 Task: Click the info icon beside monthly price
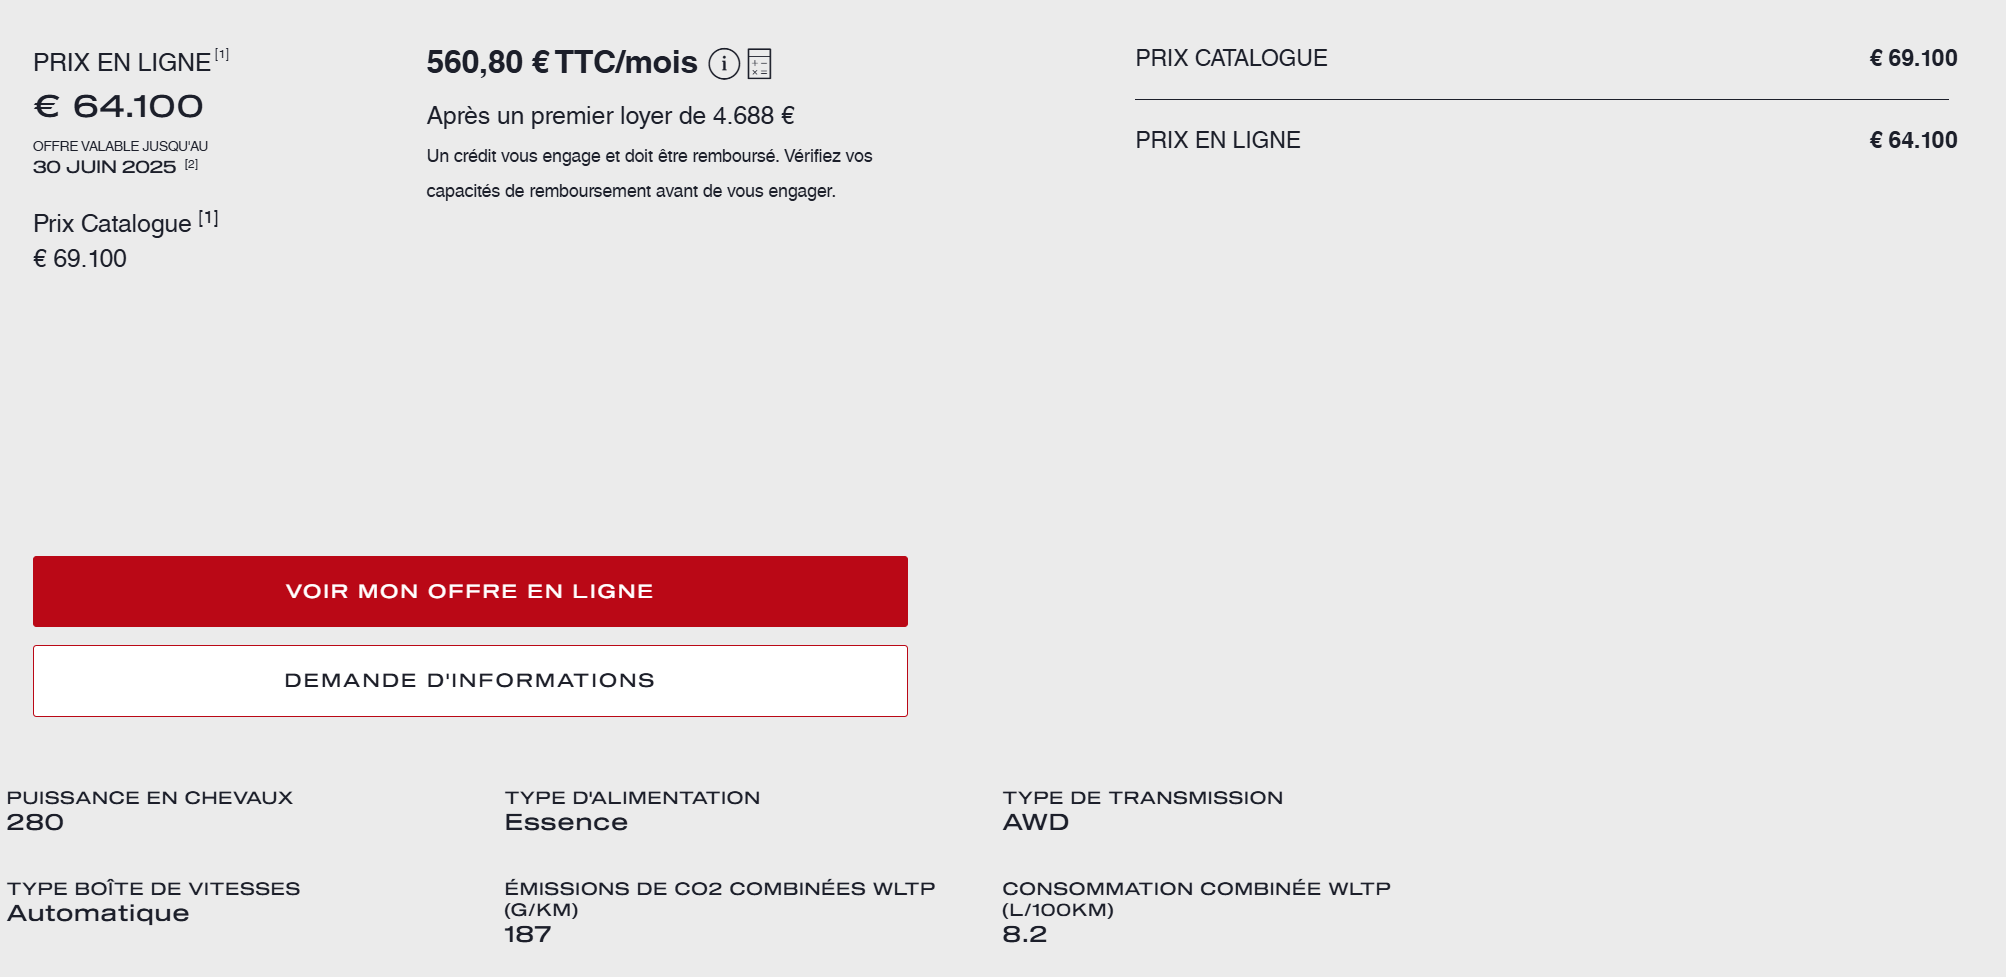click(x=724, y=64)
